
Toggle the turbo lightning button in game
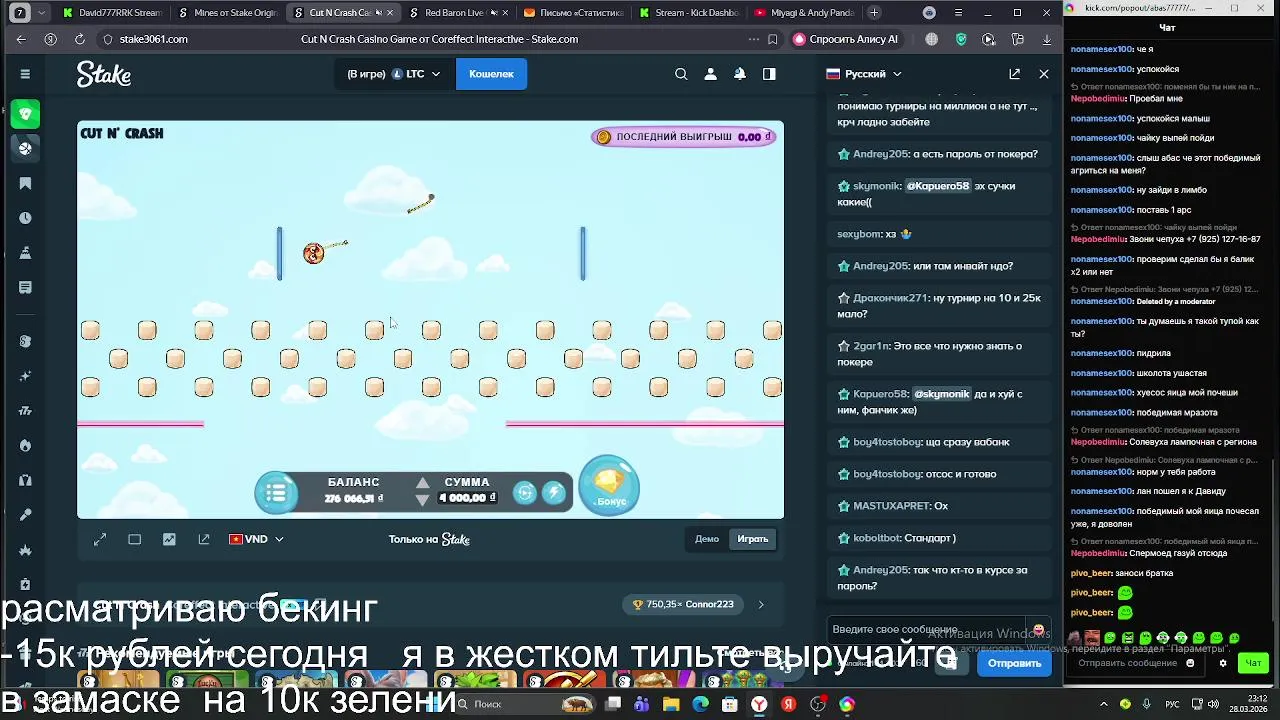click(554, 492)
